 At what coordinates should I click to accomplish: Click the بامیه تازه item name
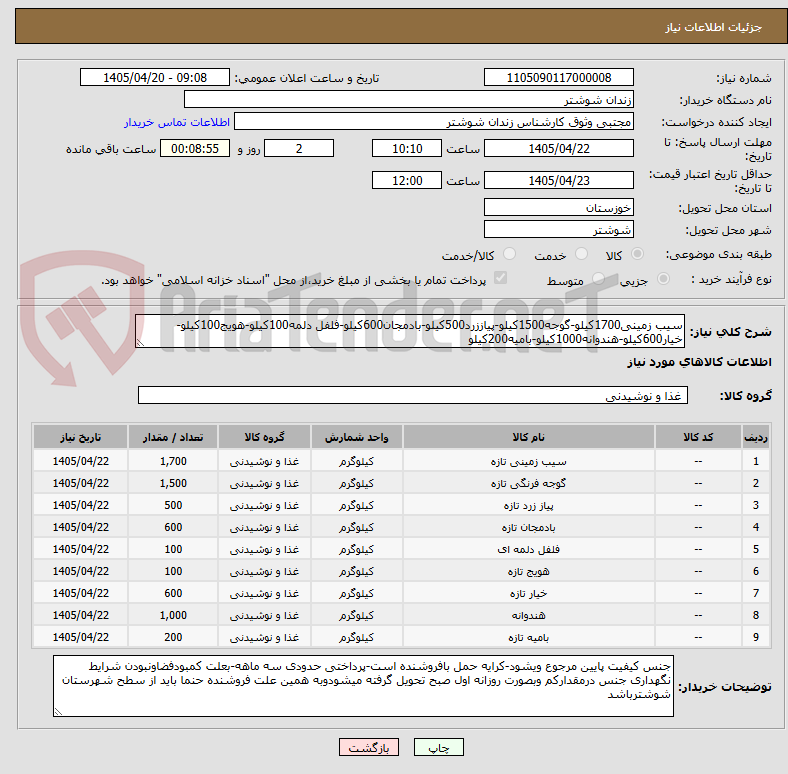[x=528, y=637]
